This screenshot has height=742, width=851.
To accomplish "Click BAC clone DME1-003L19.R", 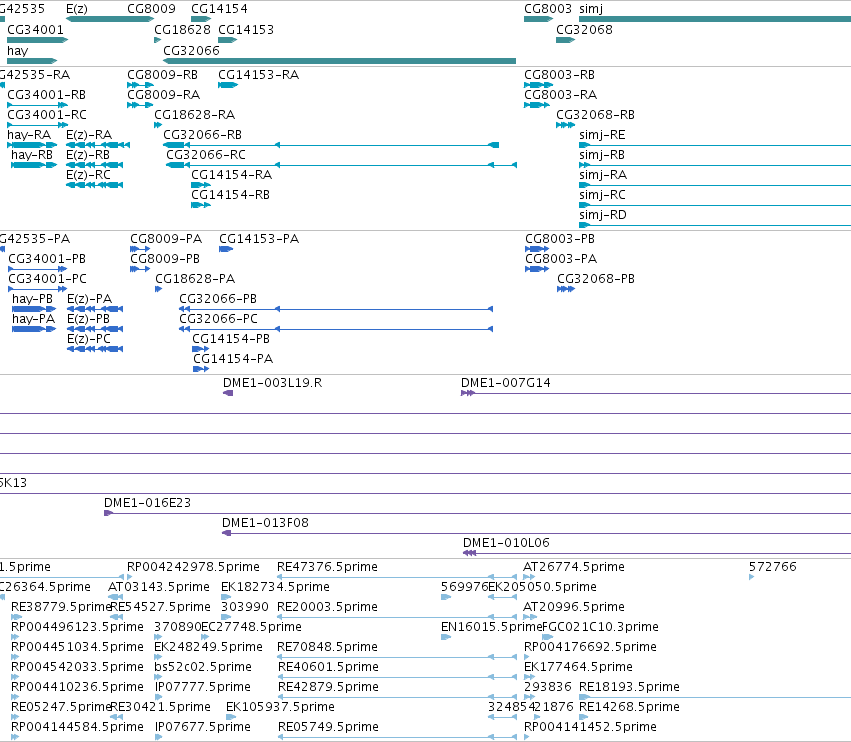I will click(x=272, y=383).
